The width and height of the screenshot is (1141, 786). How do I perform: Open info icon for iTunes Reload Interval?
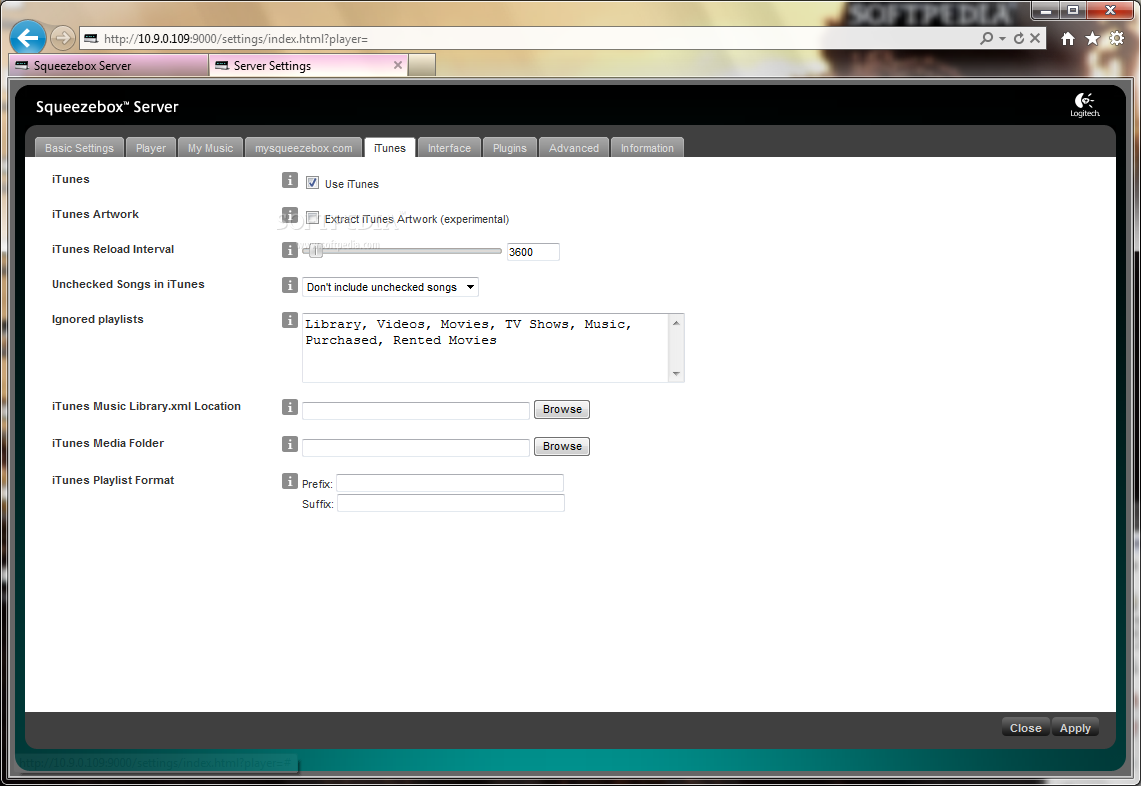[290, 250]
